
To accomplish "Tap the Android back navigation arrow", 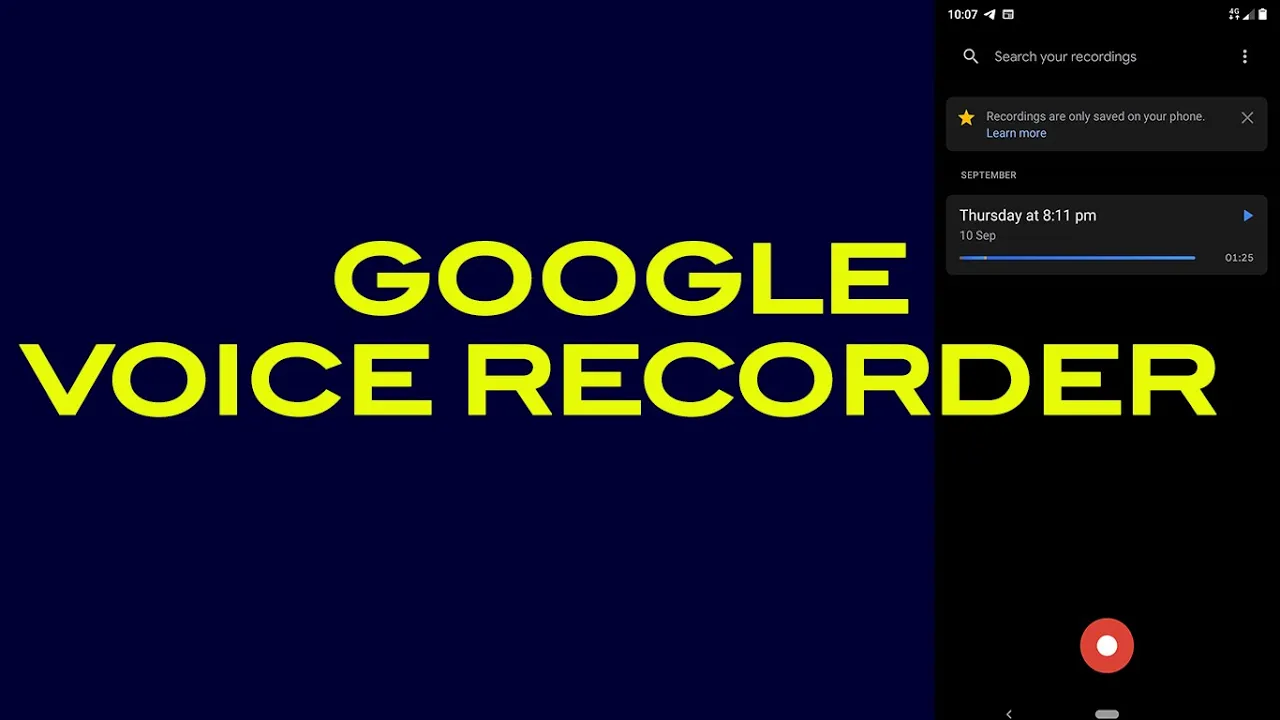I will tap(1009, 714).
